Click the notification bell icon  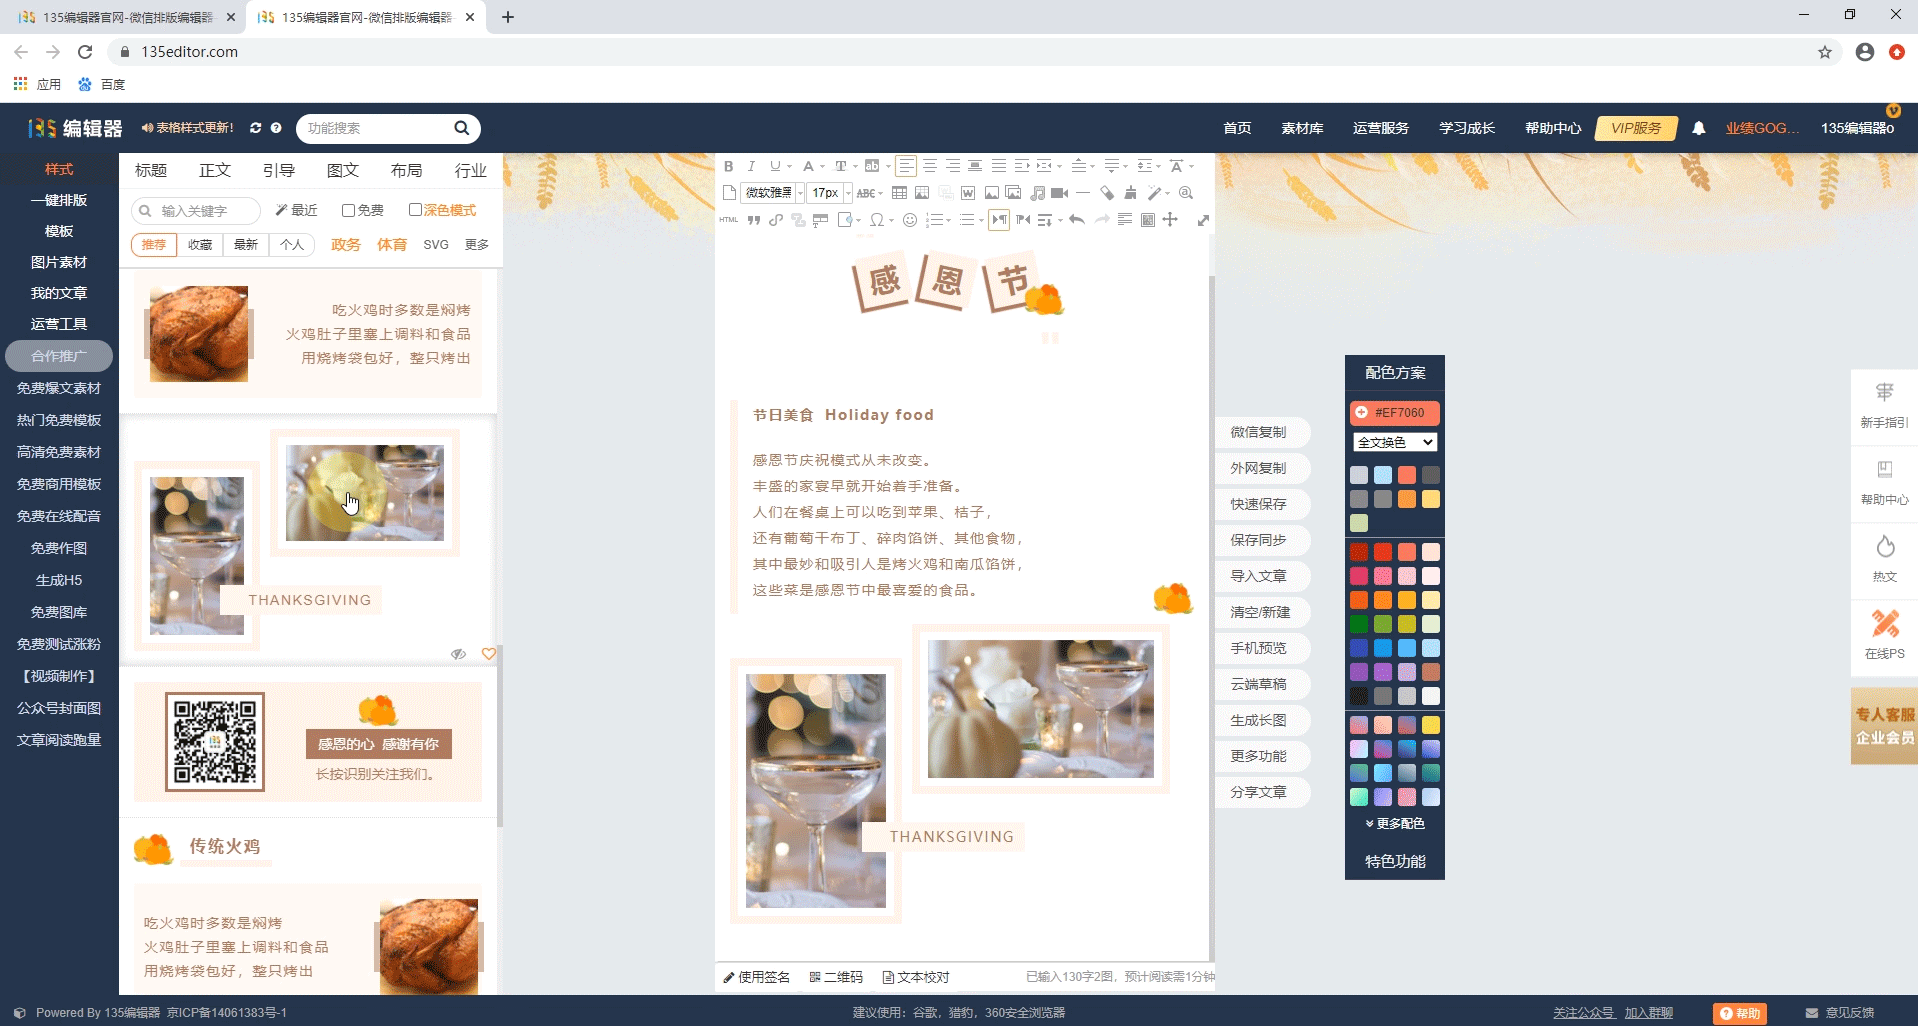(1698, 128)
